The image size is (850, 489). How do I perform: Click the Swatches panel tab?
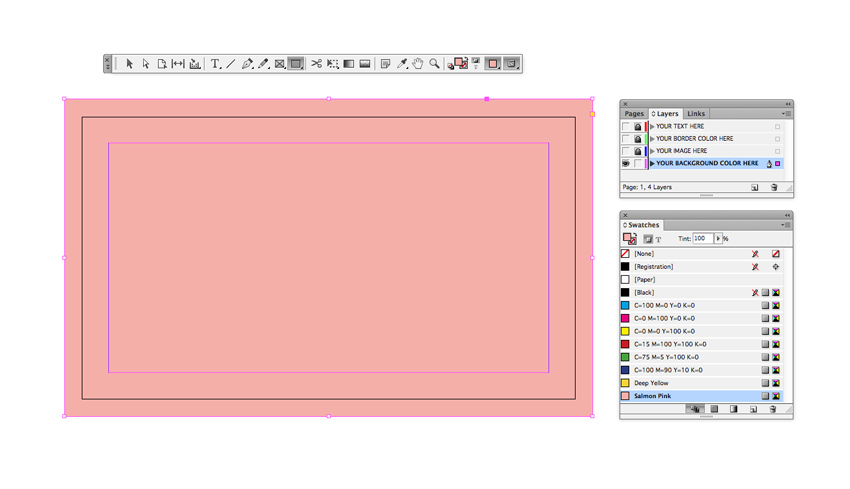coord(641,225)
